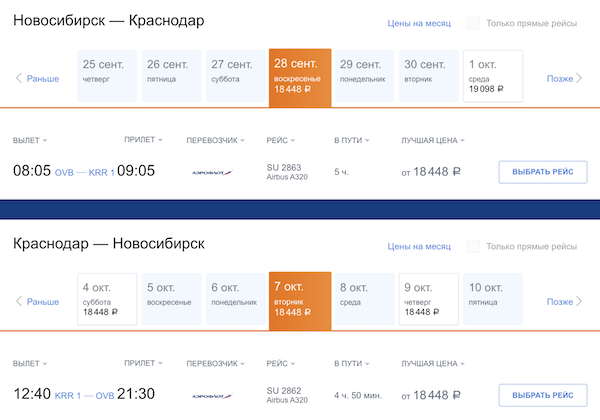
Task: Click right arrow 'Позже' in Novosibirsk–Krasnodar dates
Action: click(564, 79)
